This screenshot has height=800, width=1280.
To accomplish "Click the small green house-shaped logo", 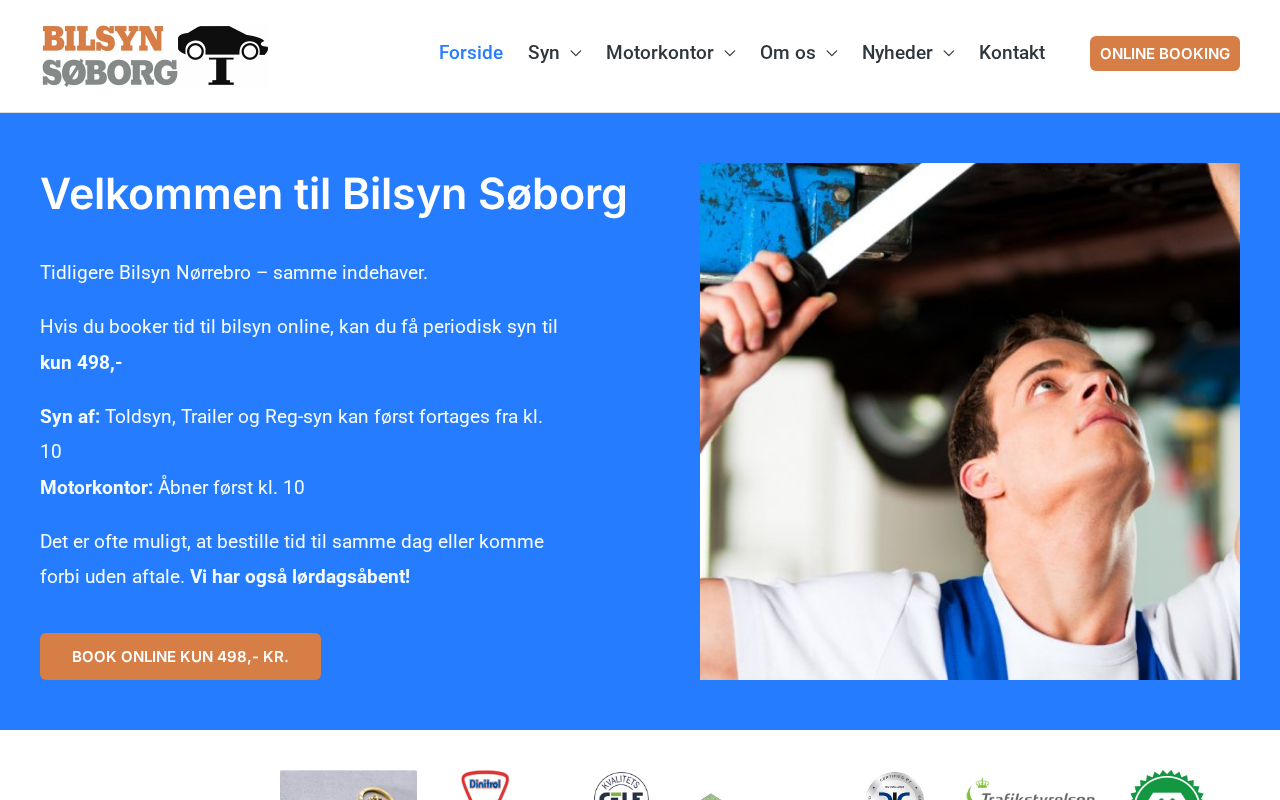I will (711, 796).
